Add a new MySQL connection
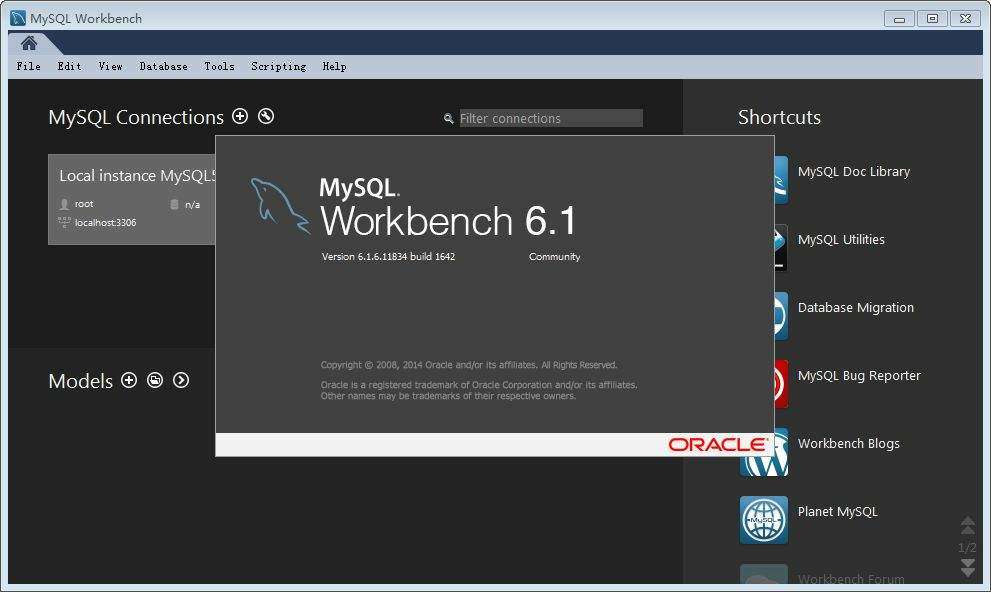This screenshot has width=991, height=592. pyautogui.click(x=240, y=116)
